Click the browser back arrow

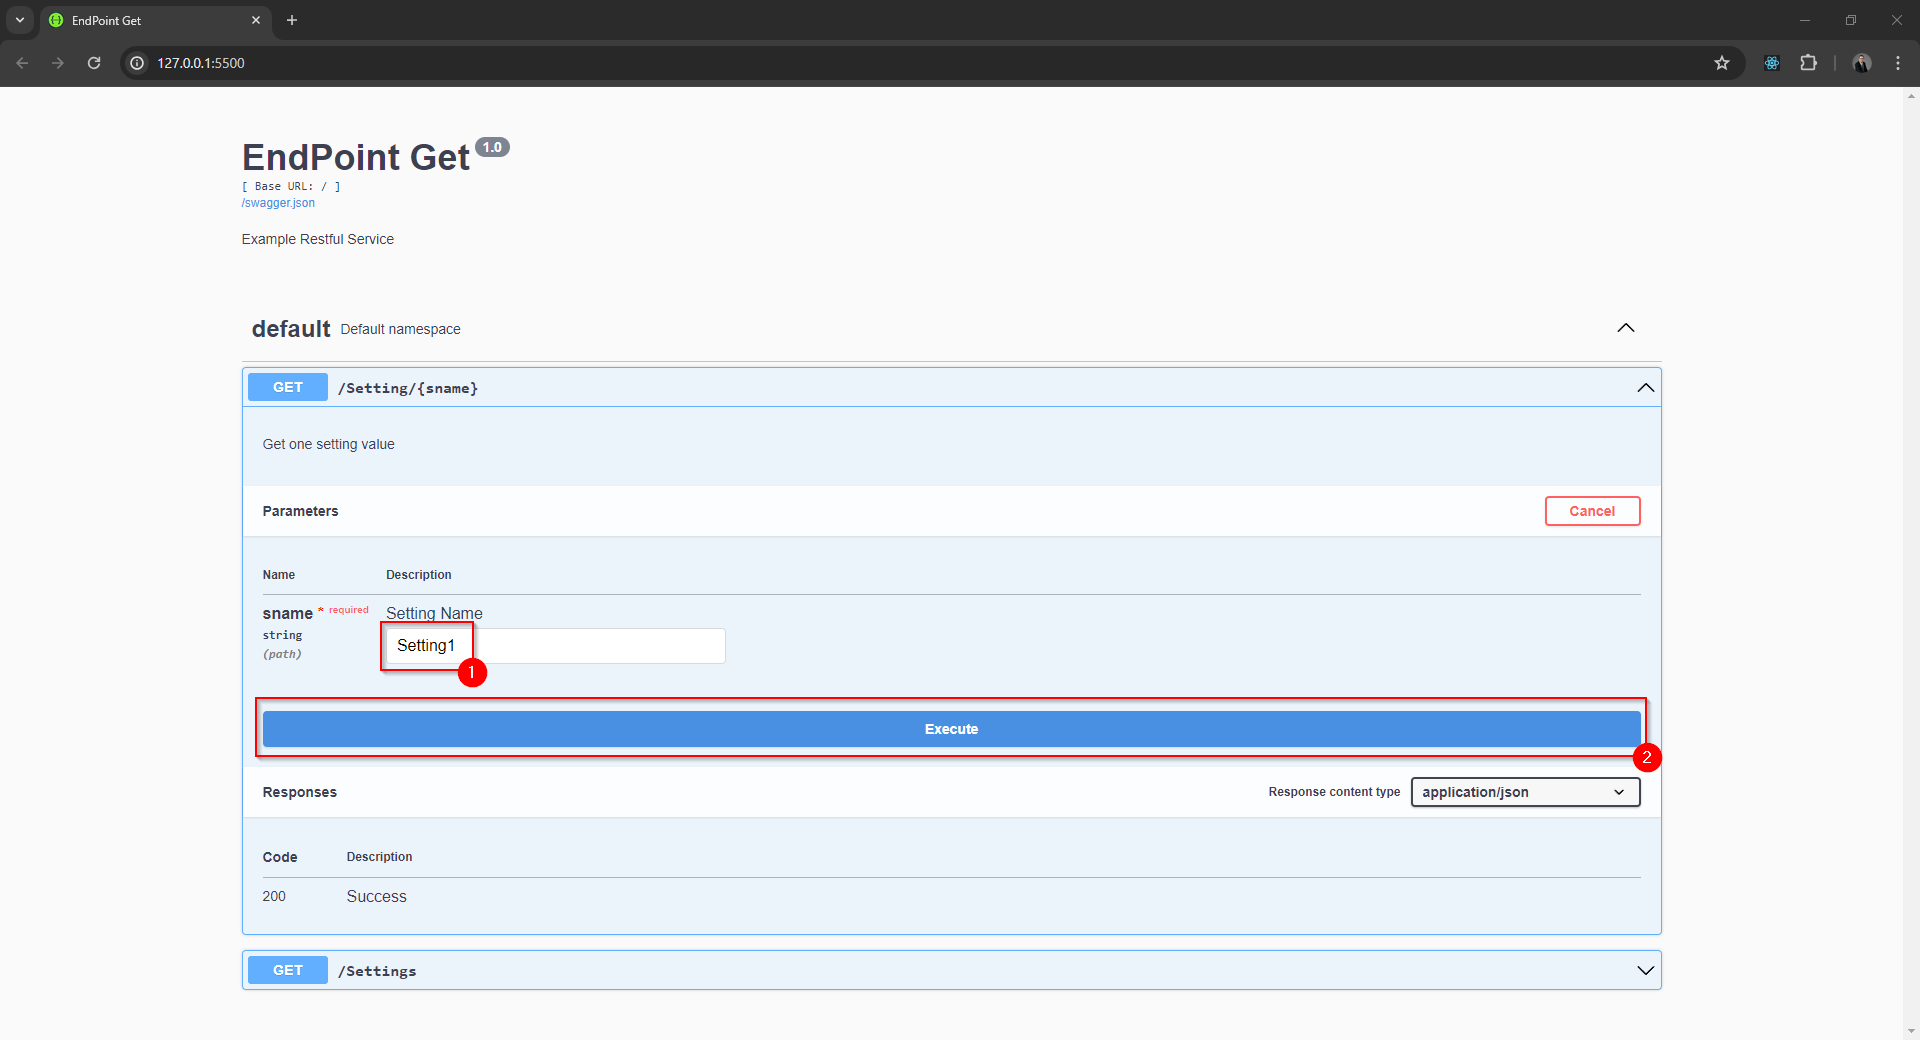(x=22, y=63)
